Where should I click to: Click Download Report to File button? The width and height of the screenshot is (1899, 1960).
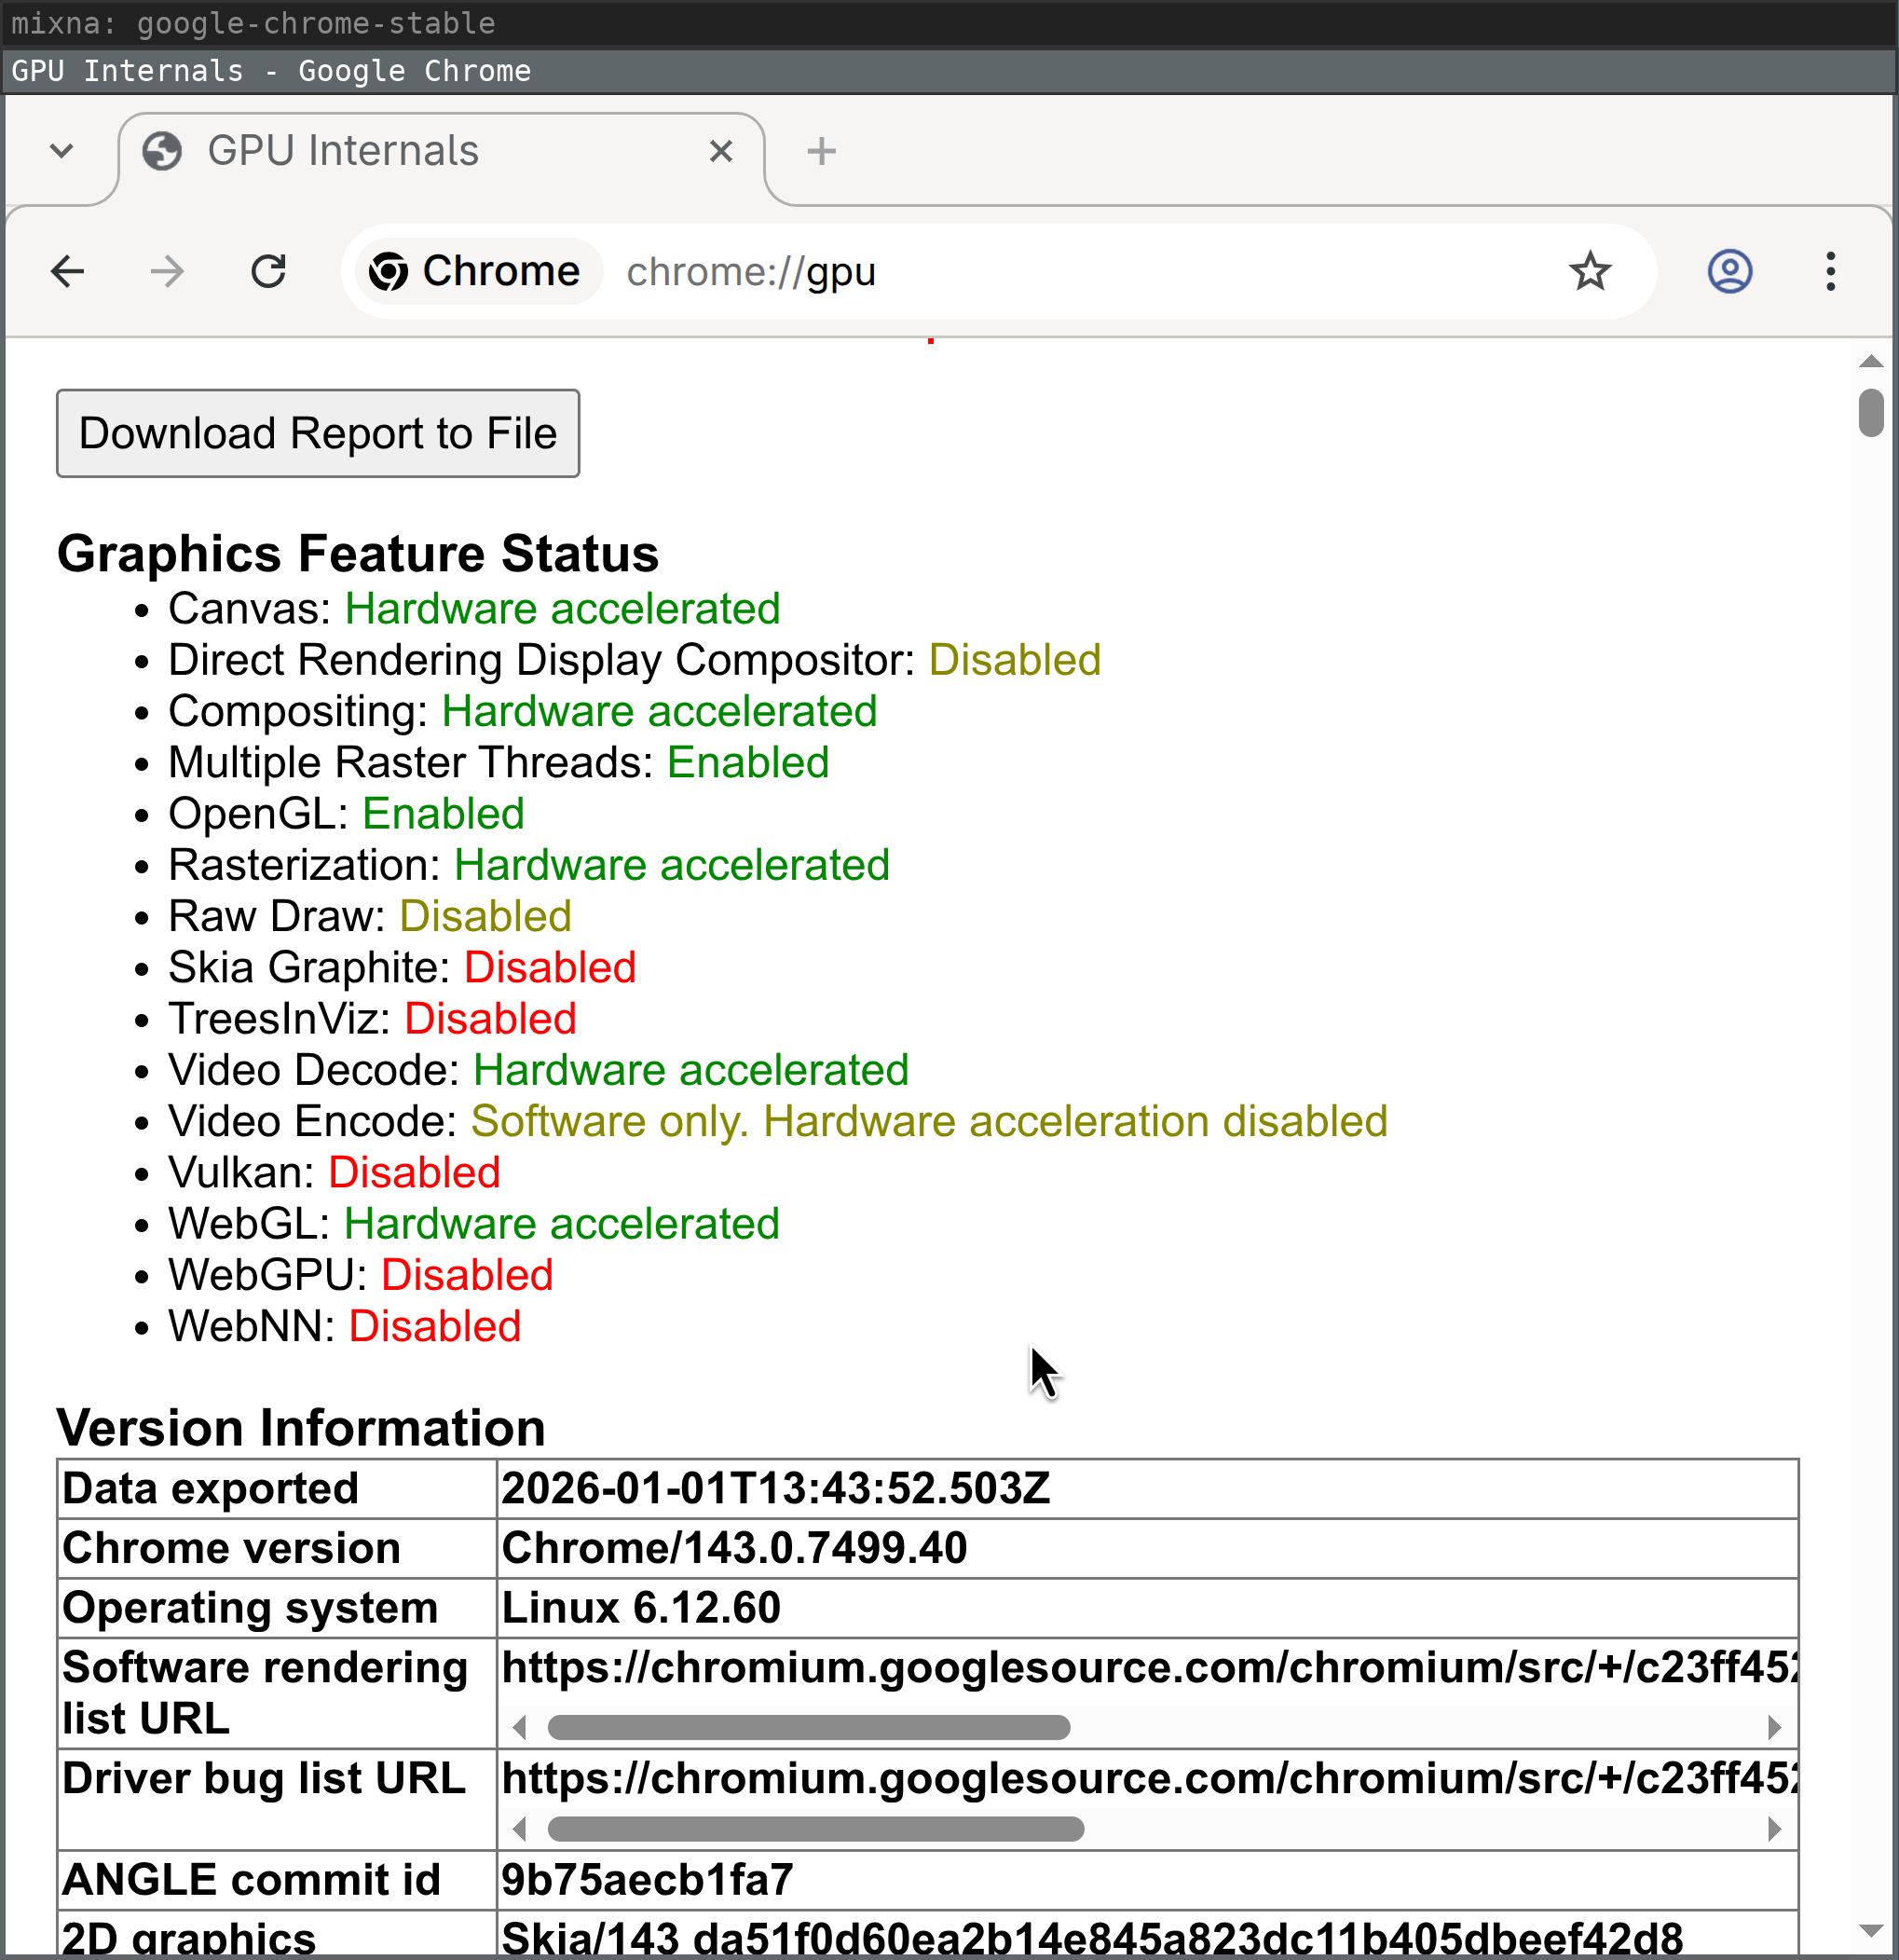318,433
